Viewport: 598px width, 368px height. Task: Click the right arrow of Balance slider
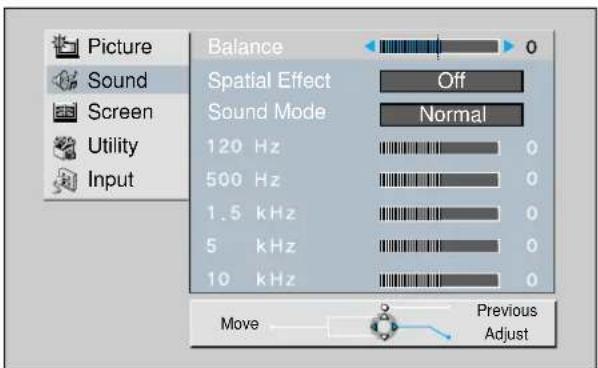tap(508, 47)
